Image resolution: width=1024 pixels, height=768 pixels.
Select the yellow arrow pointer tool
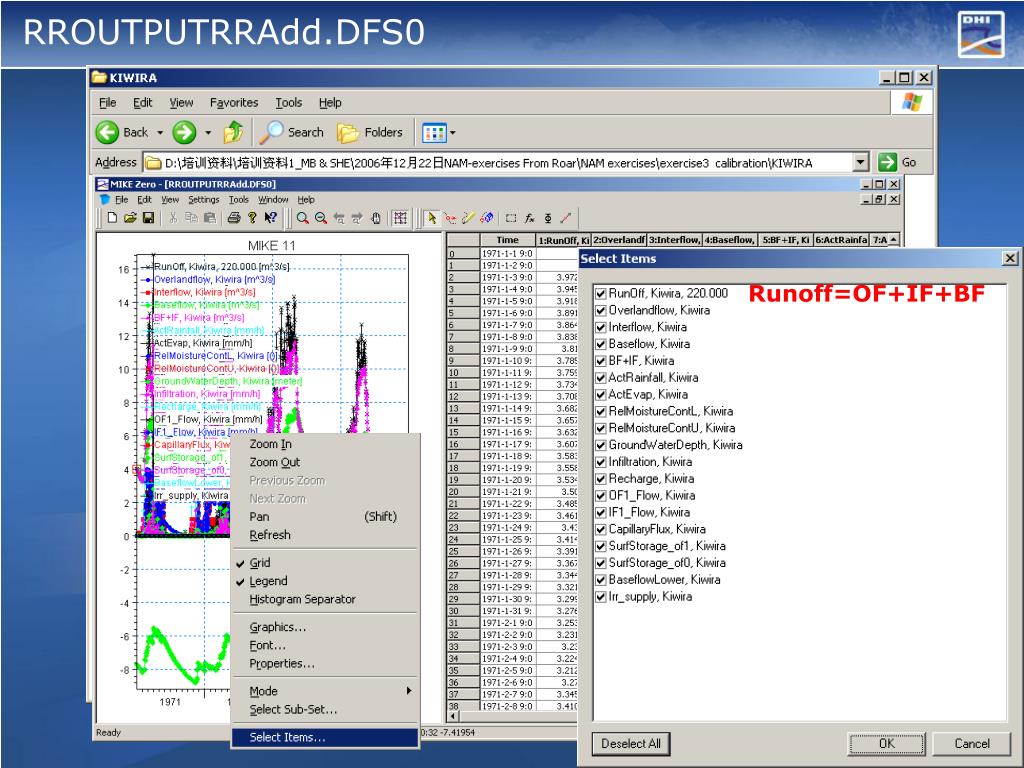[x=431, y=218]
